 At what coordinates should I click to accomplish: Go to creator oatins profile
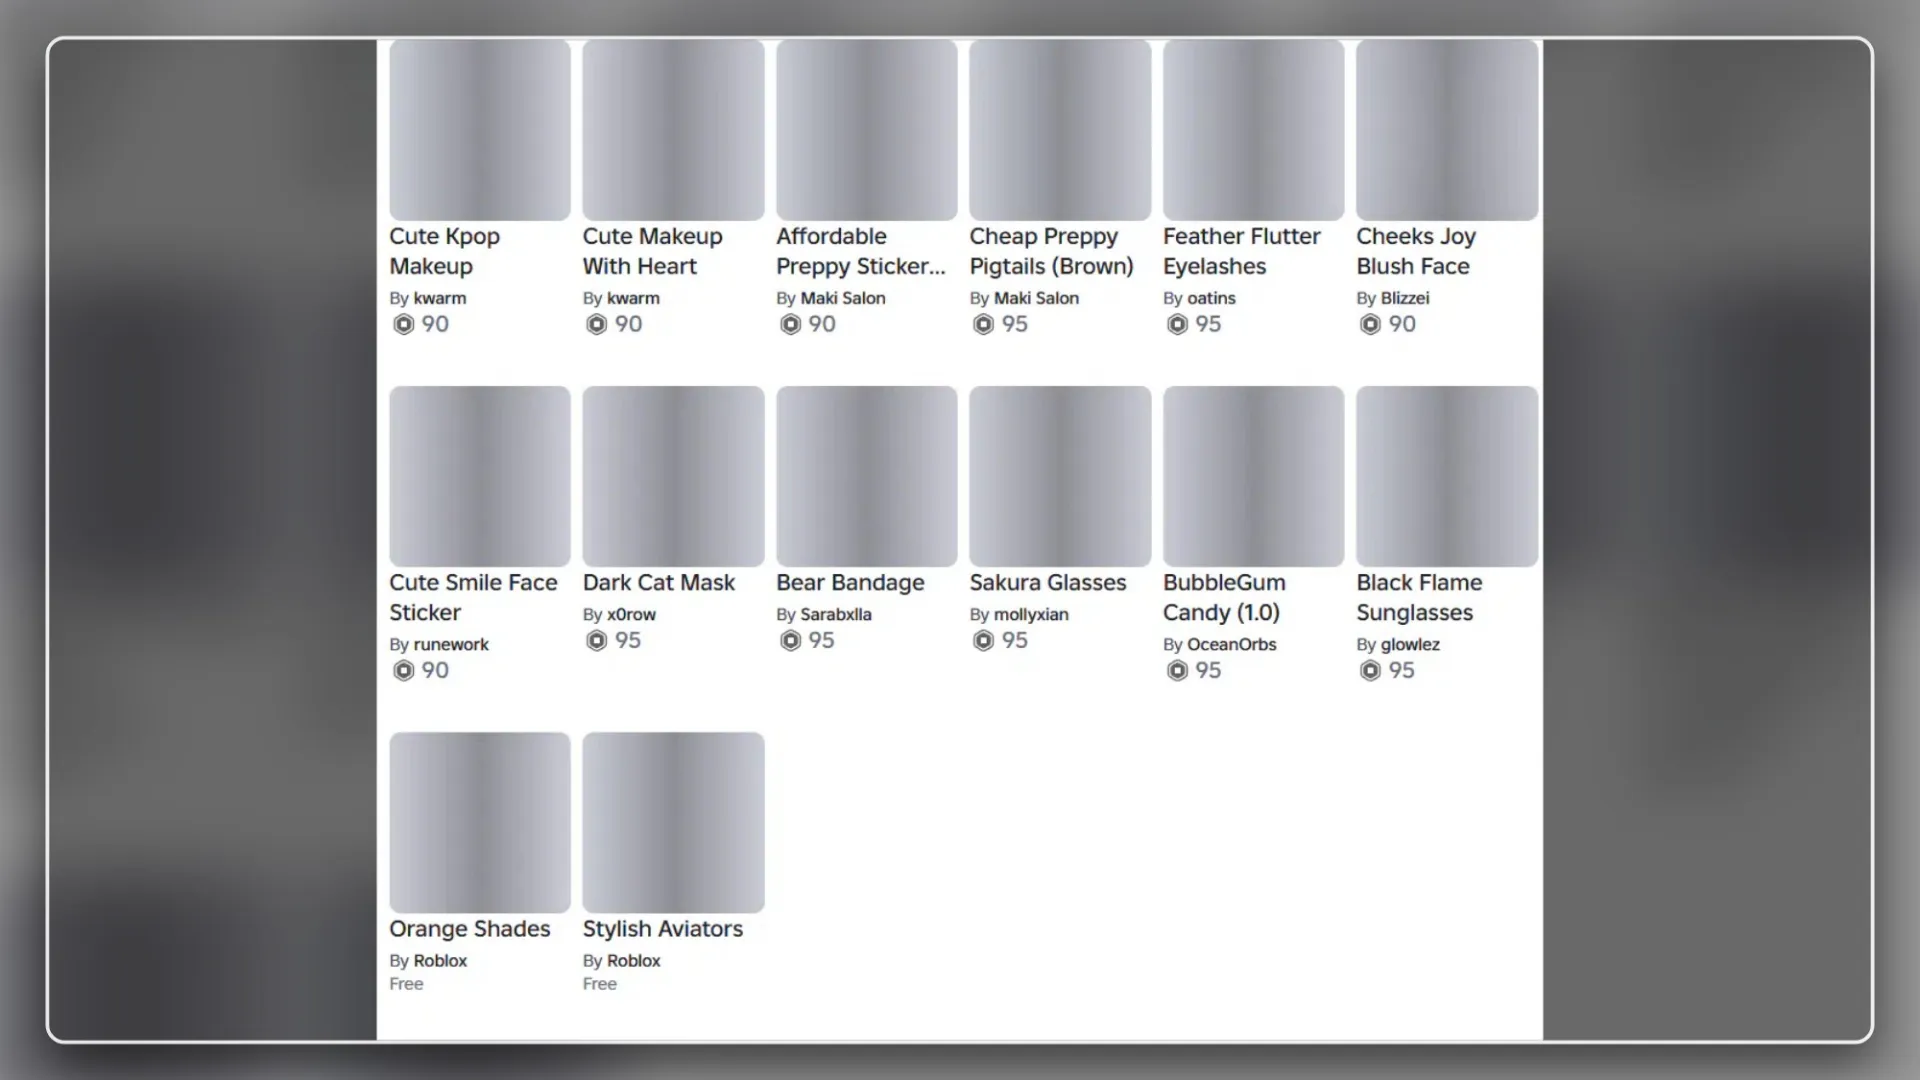[1211, 298]
